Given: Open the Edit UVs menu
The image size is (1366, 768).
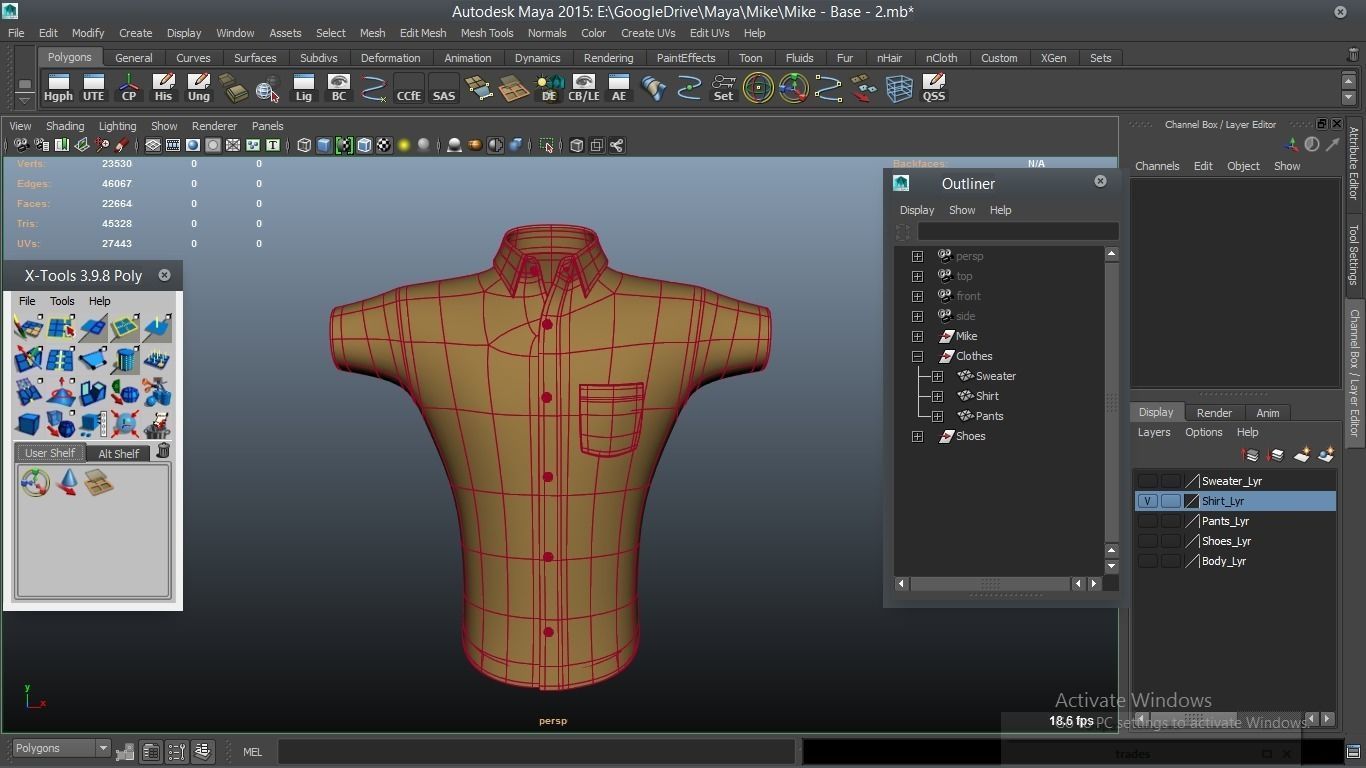Looking at the screenshot, I should [709, 33].
